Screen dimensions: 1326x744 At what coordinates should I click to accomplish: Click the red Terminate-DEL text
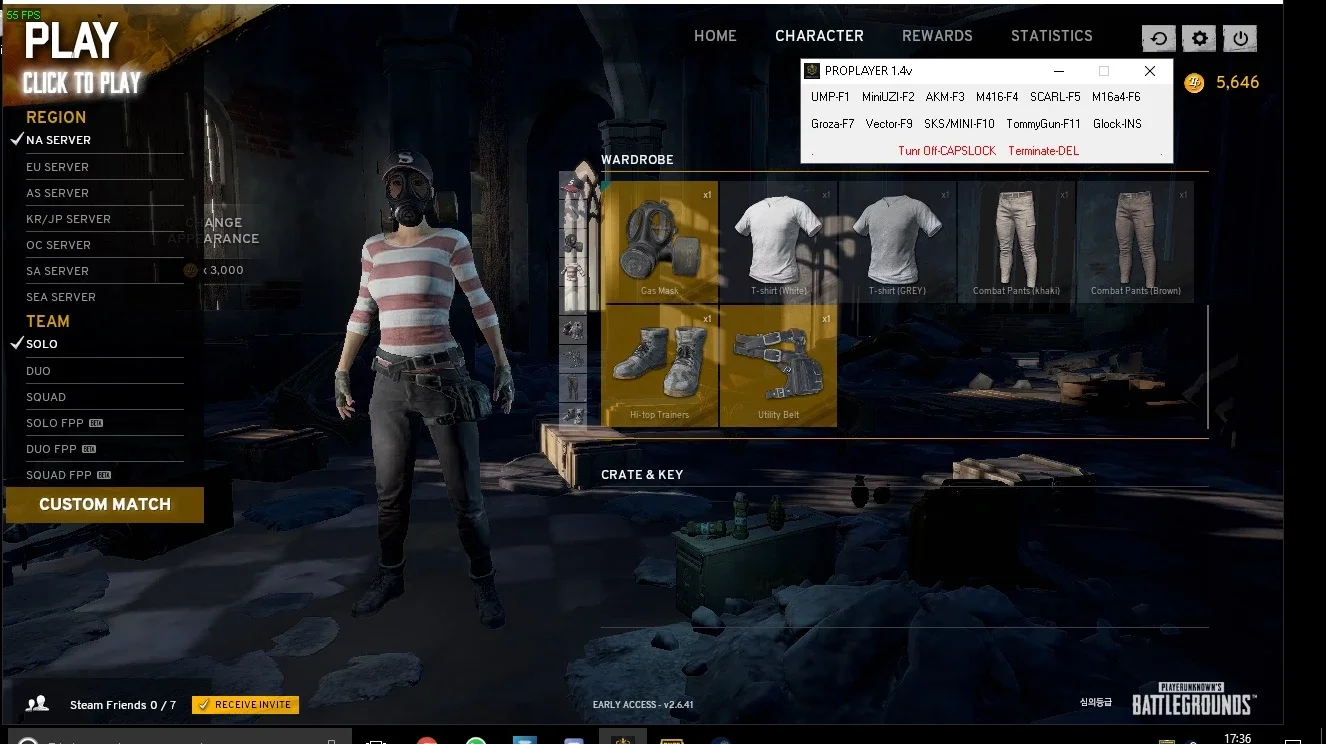(x=1043, y=151)
